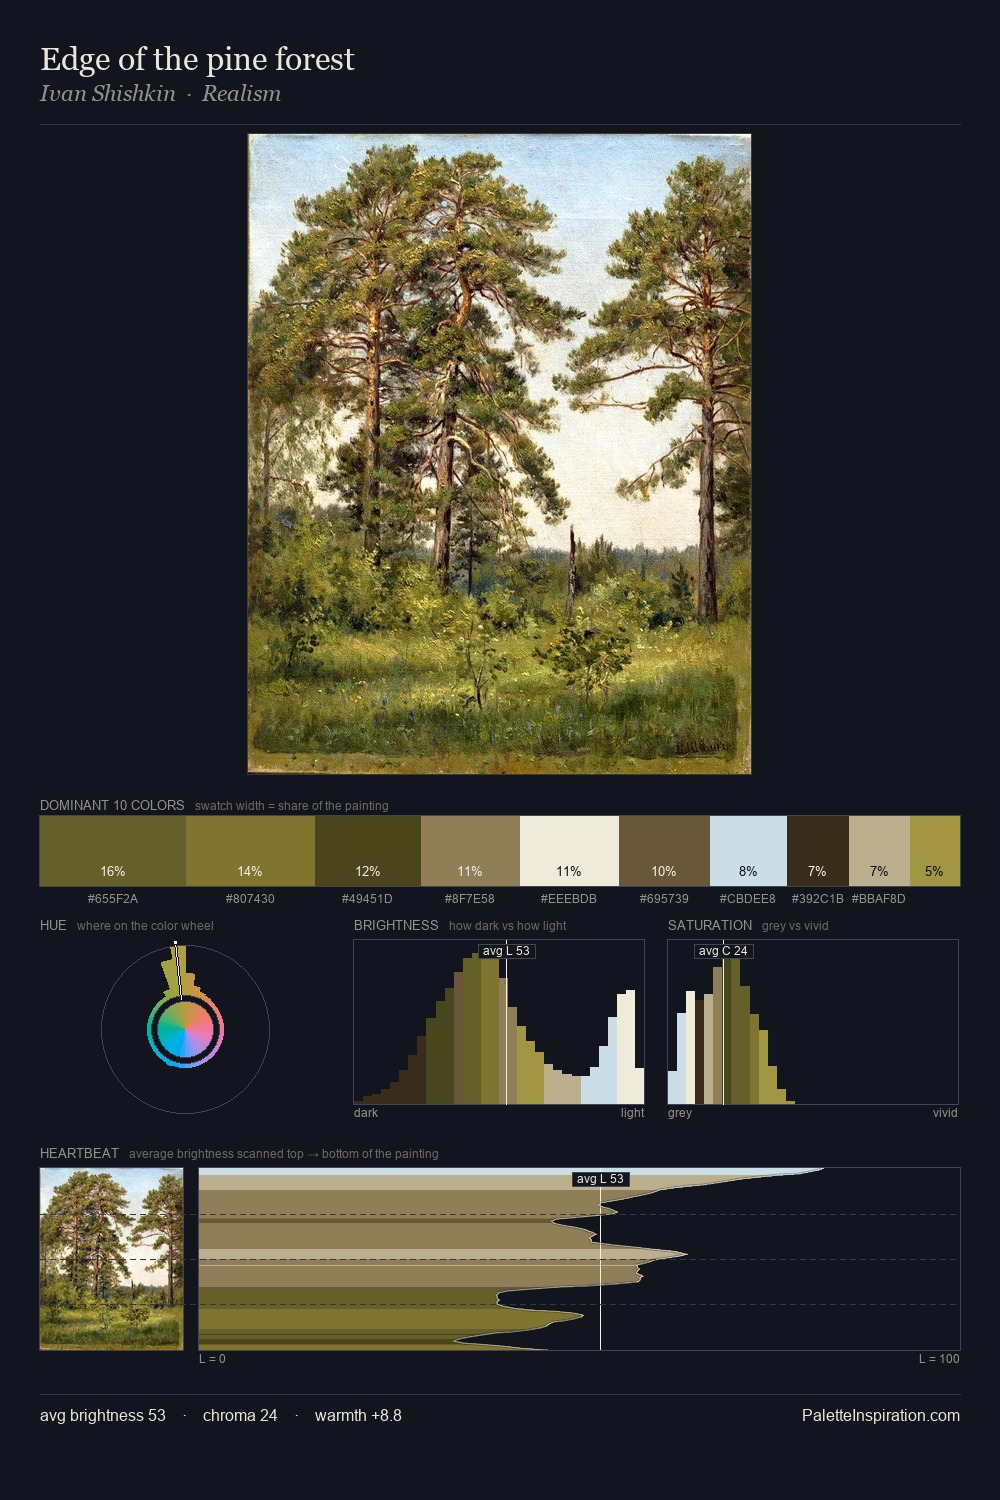The width and height of the screenshot is (1000, 1500).
Task: Click the 'dark' axis label
Action: (x=366, y=1112)
